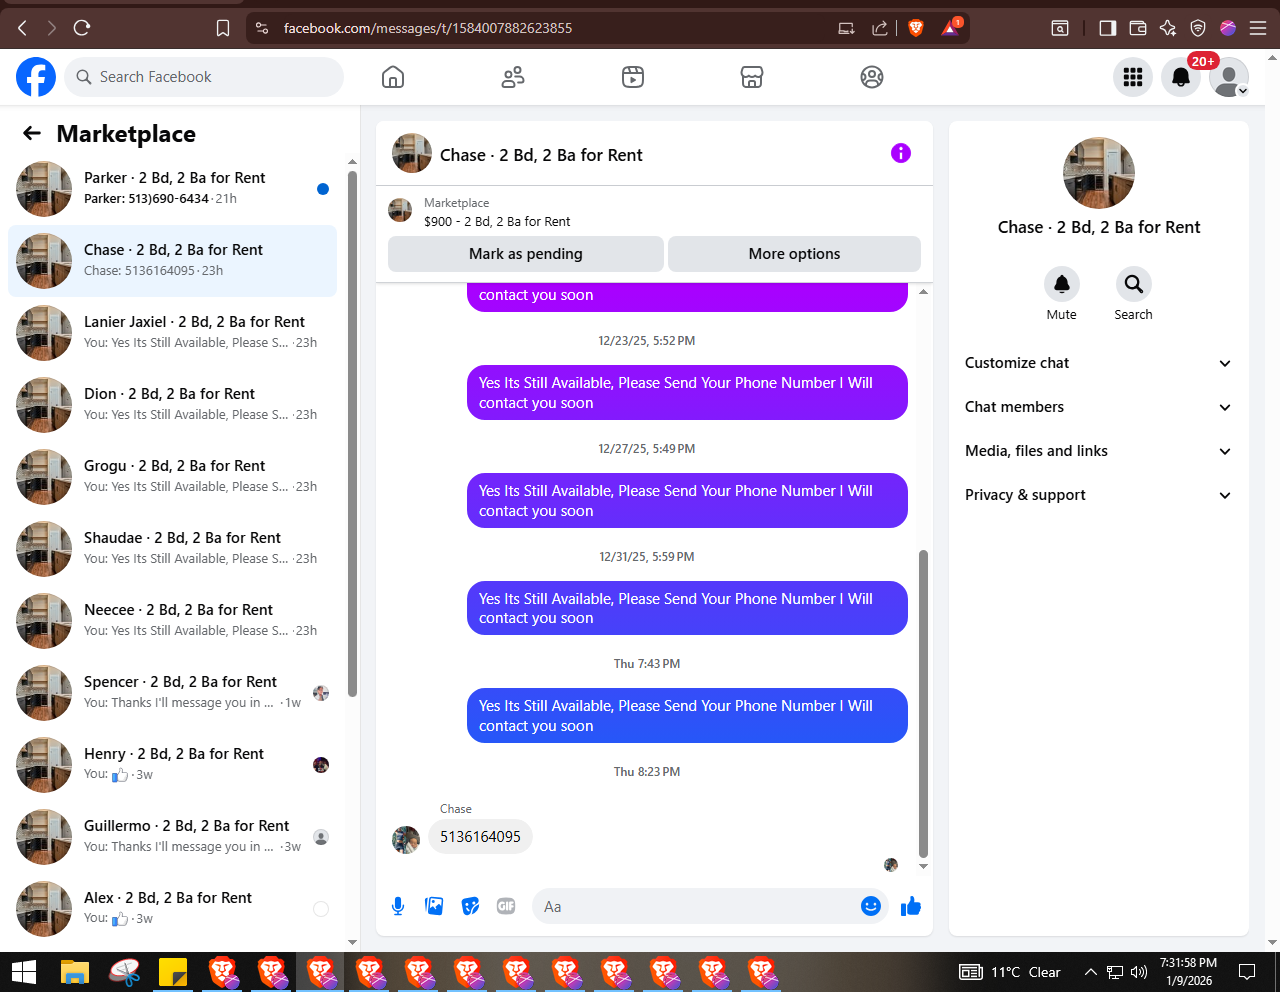Open the Groups icon in top navigation
This screenshot has height=992, width=1280.
(x=872, y=77)
